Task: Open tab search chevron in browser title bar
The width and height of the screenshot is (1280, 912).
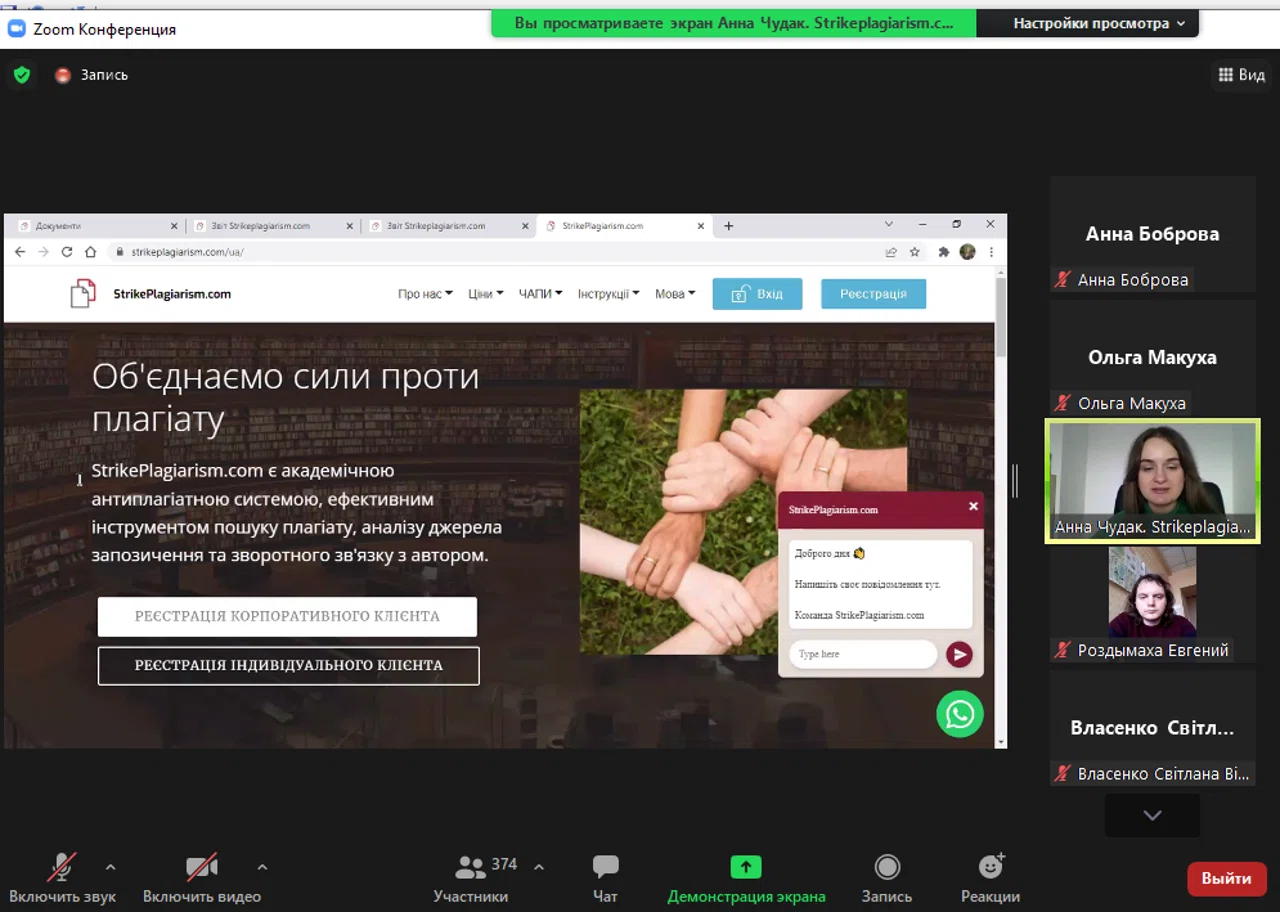Action: [889, 225]
